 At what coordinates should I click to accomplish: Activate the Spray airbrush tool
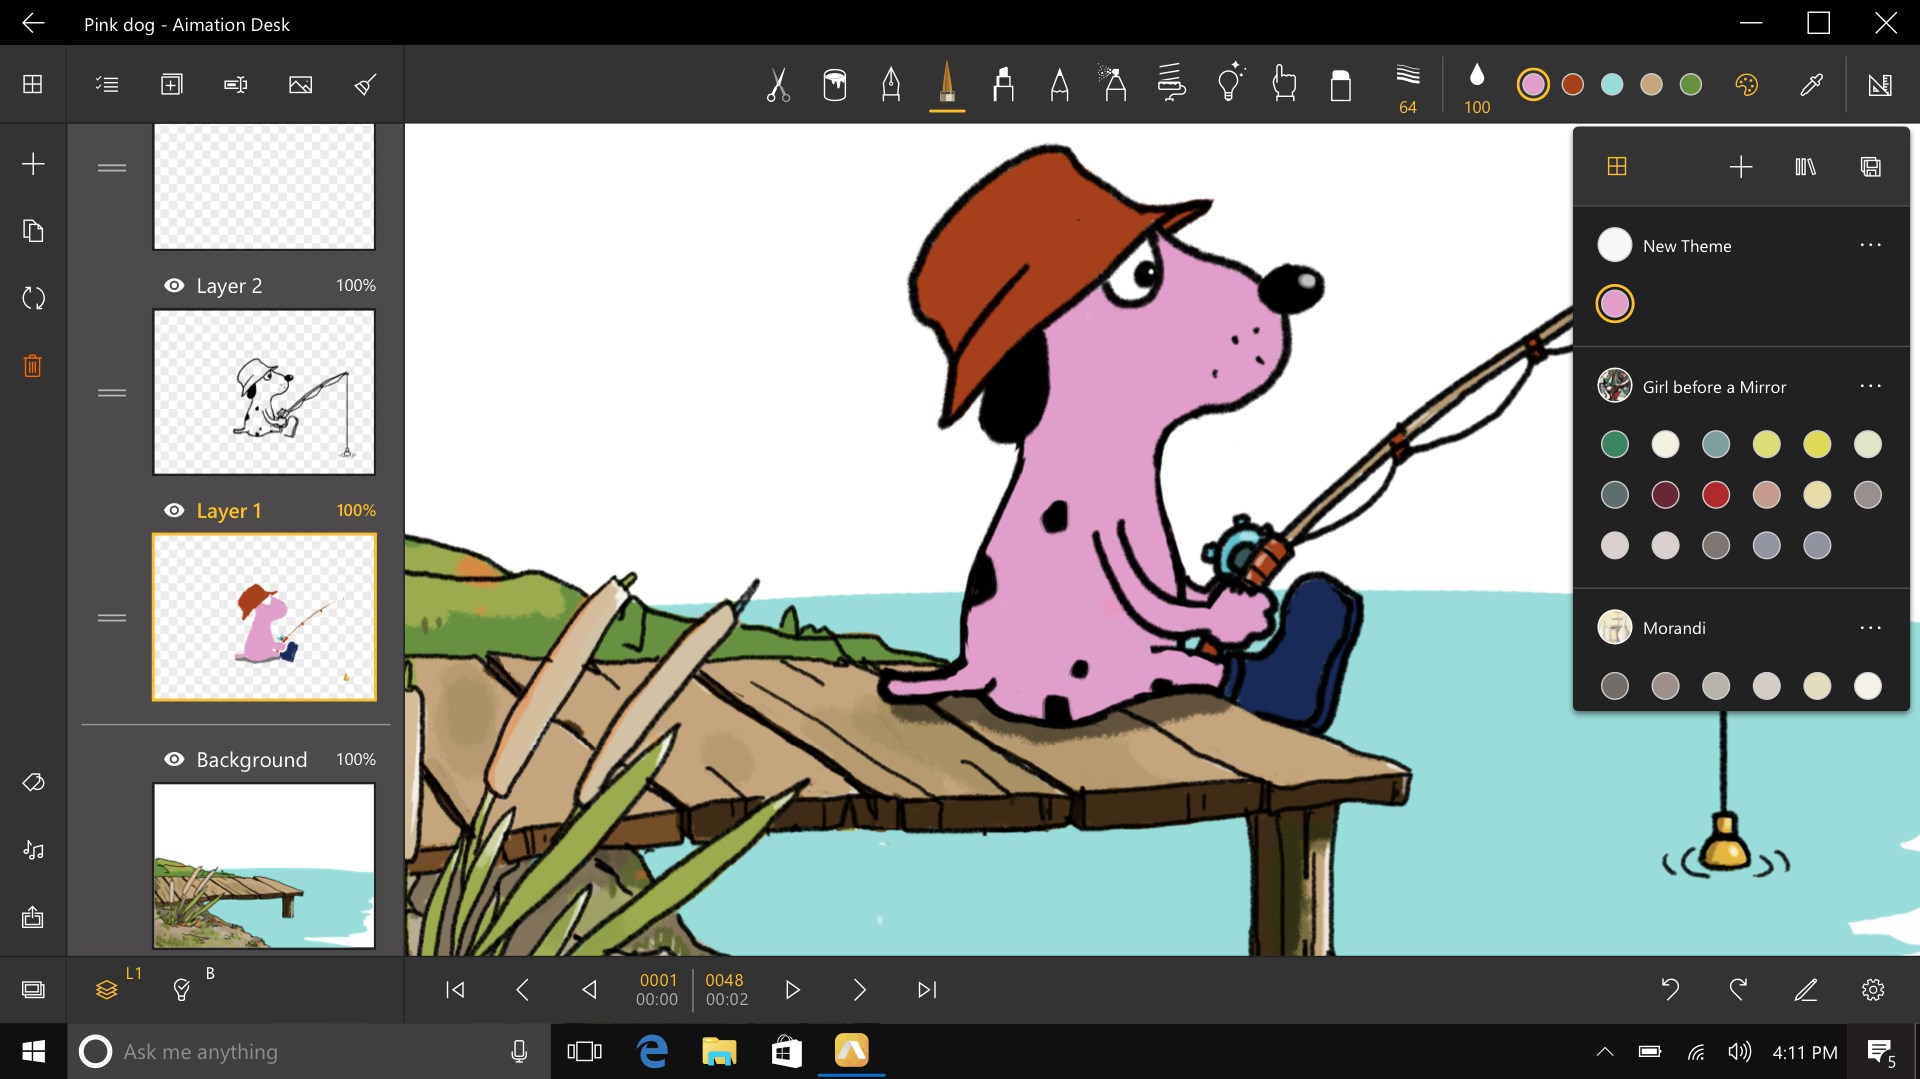(1115, 84)
